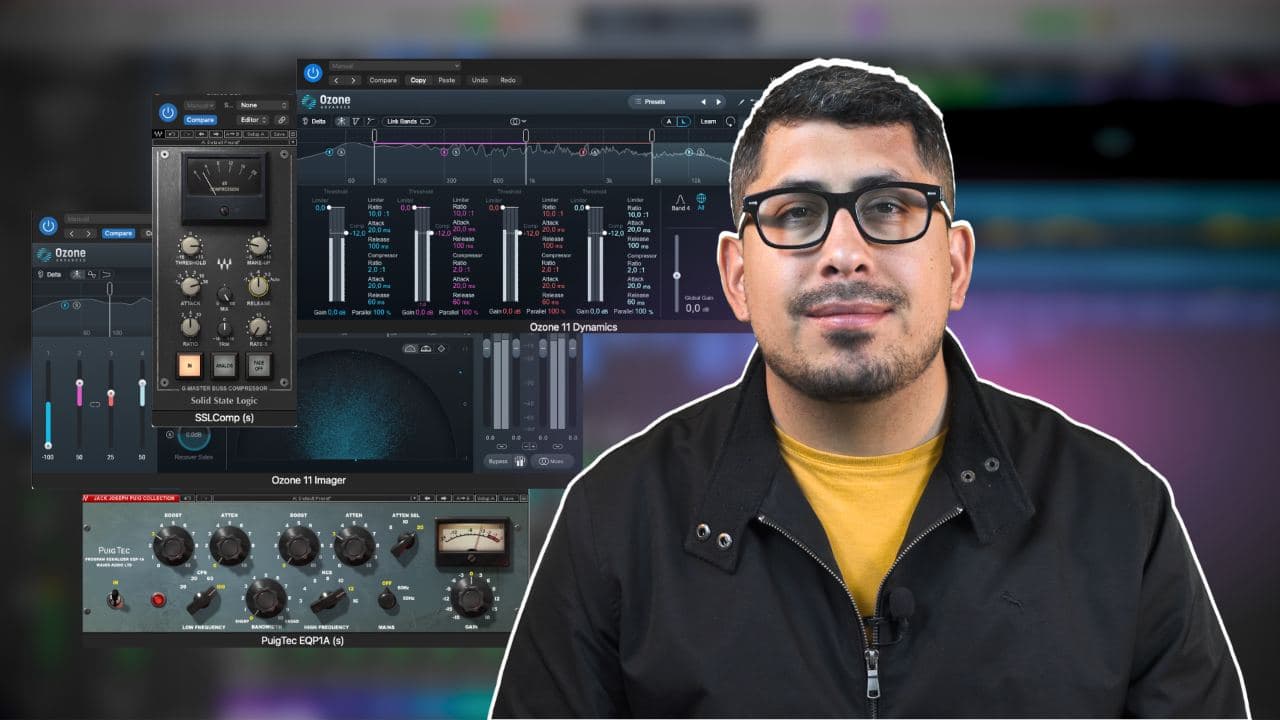Toggle the MAINS switch on PuigTec EQP1A

click(x=386, y=599)
